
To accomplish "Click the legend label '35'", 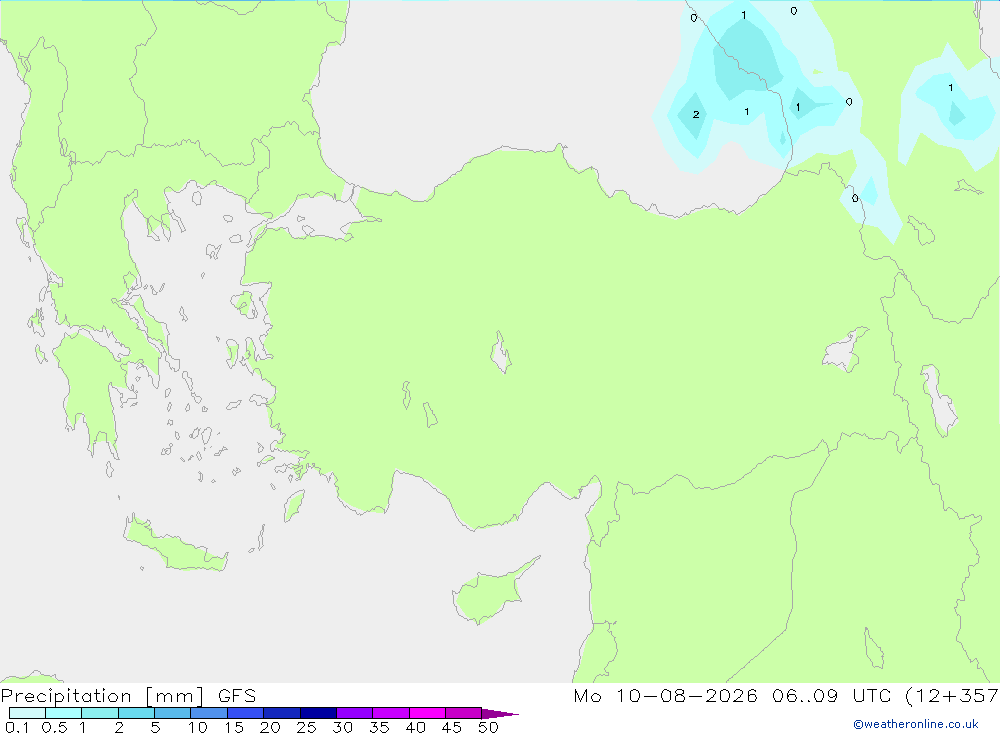I will click(x=379, y=727).
